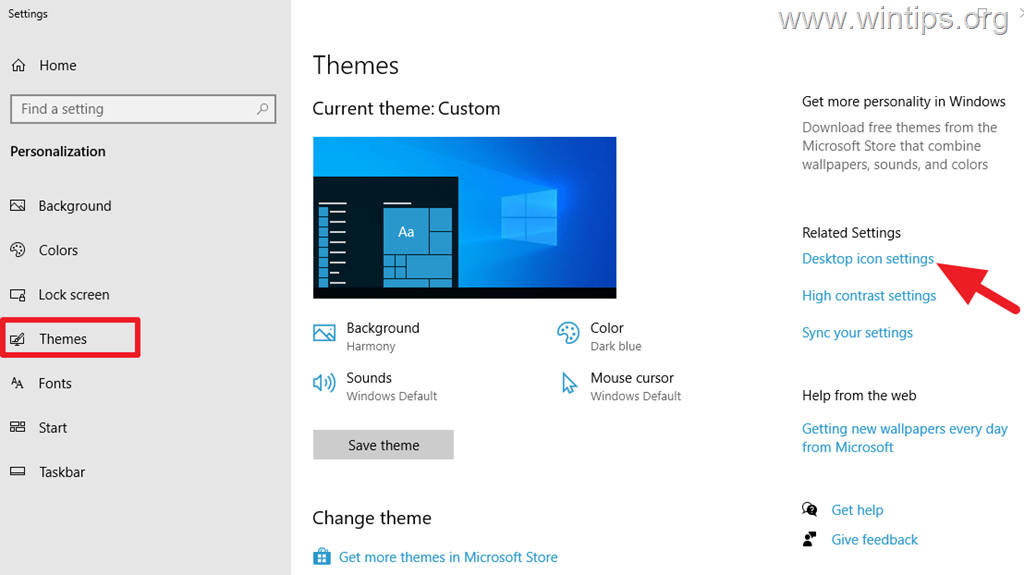Click the theme Color palette icon

click(568, 333)
